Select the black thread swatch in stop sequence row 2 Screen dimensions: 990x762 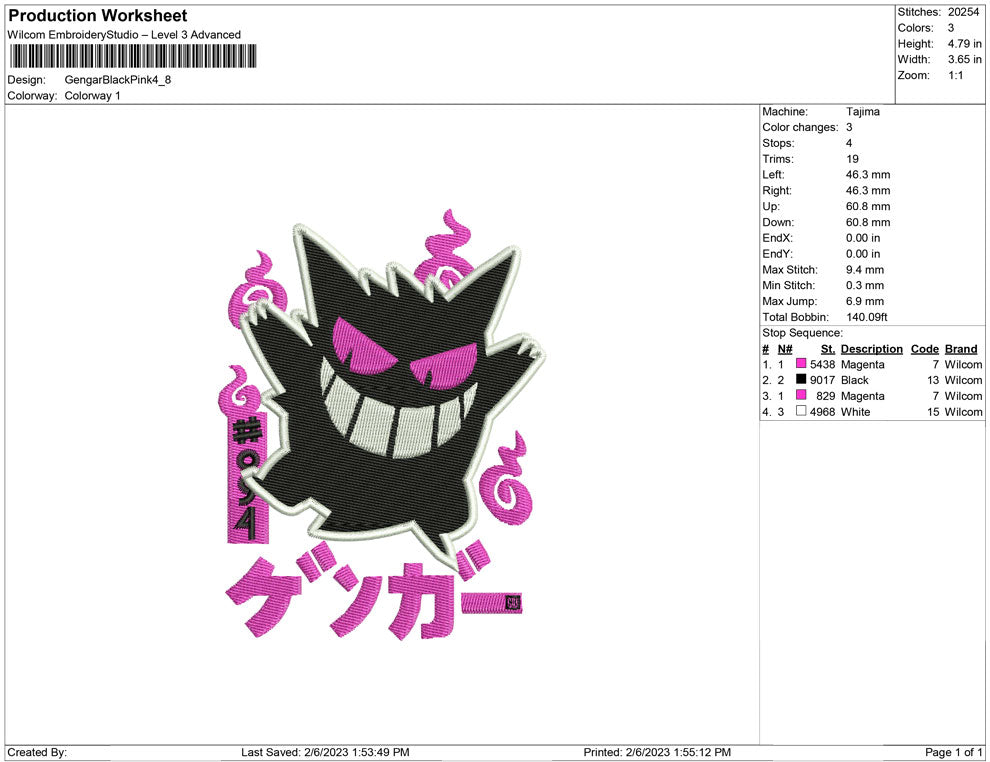tap(800, 380)
